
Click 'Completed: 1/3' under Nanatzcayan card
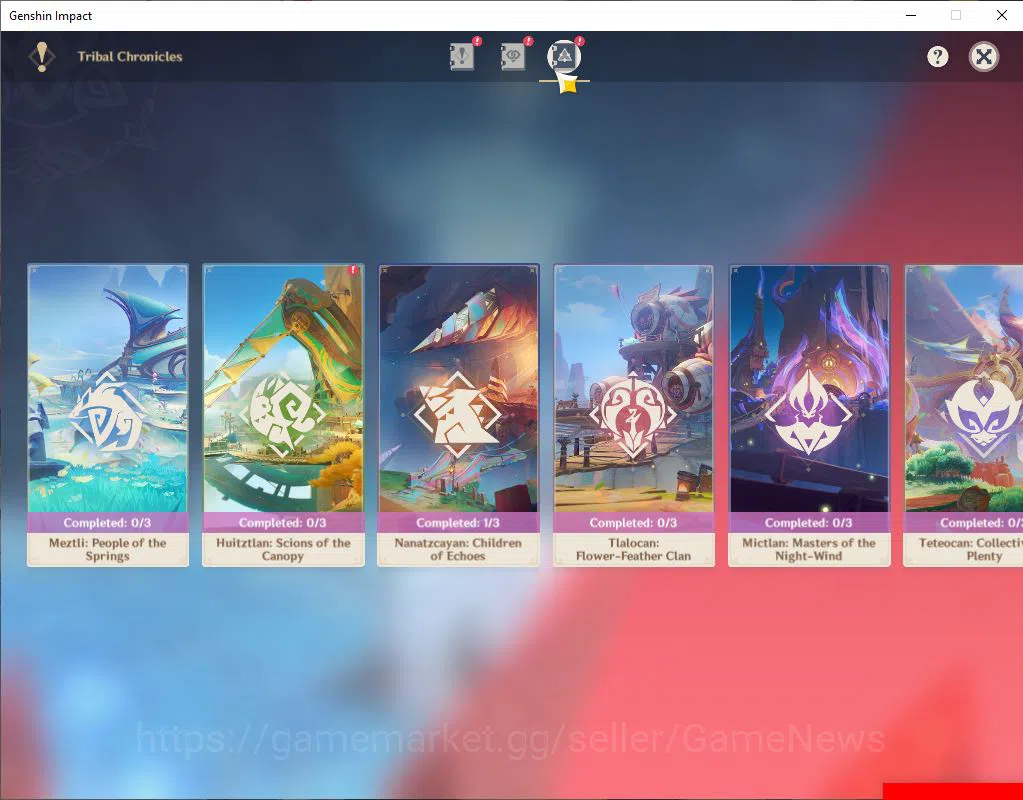point(458,523)
